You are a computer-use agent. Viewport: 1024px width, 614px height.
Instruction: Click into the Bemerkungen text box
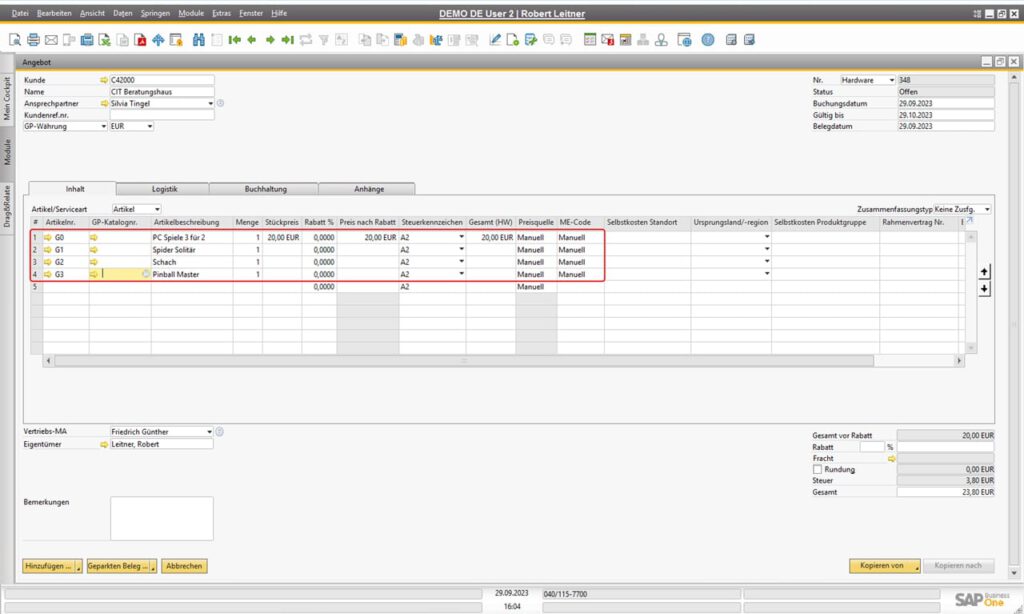[161, 519]
